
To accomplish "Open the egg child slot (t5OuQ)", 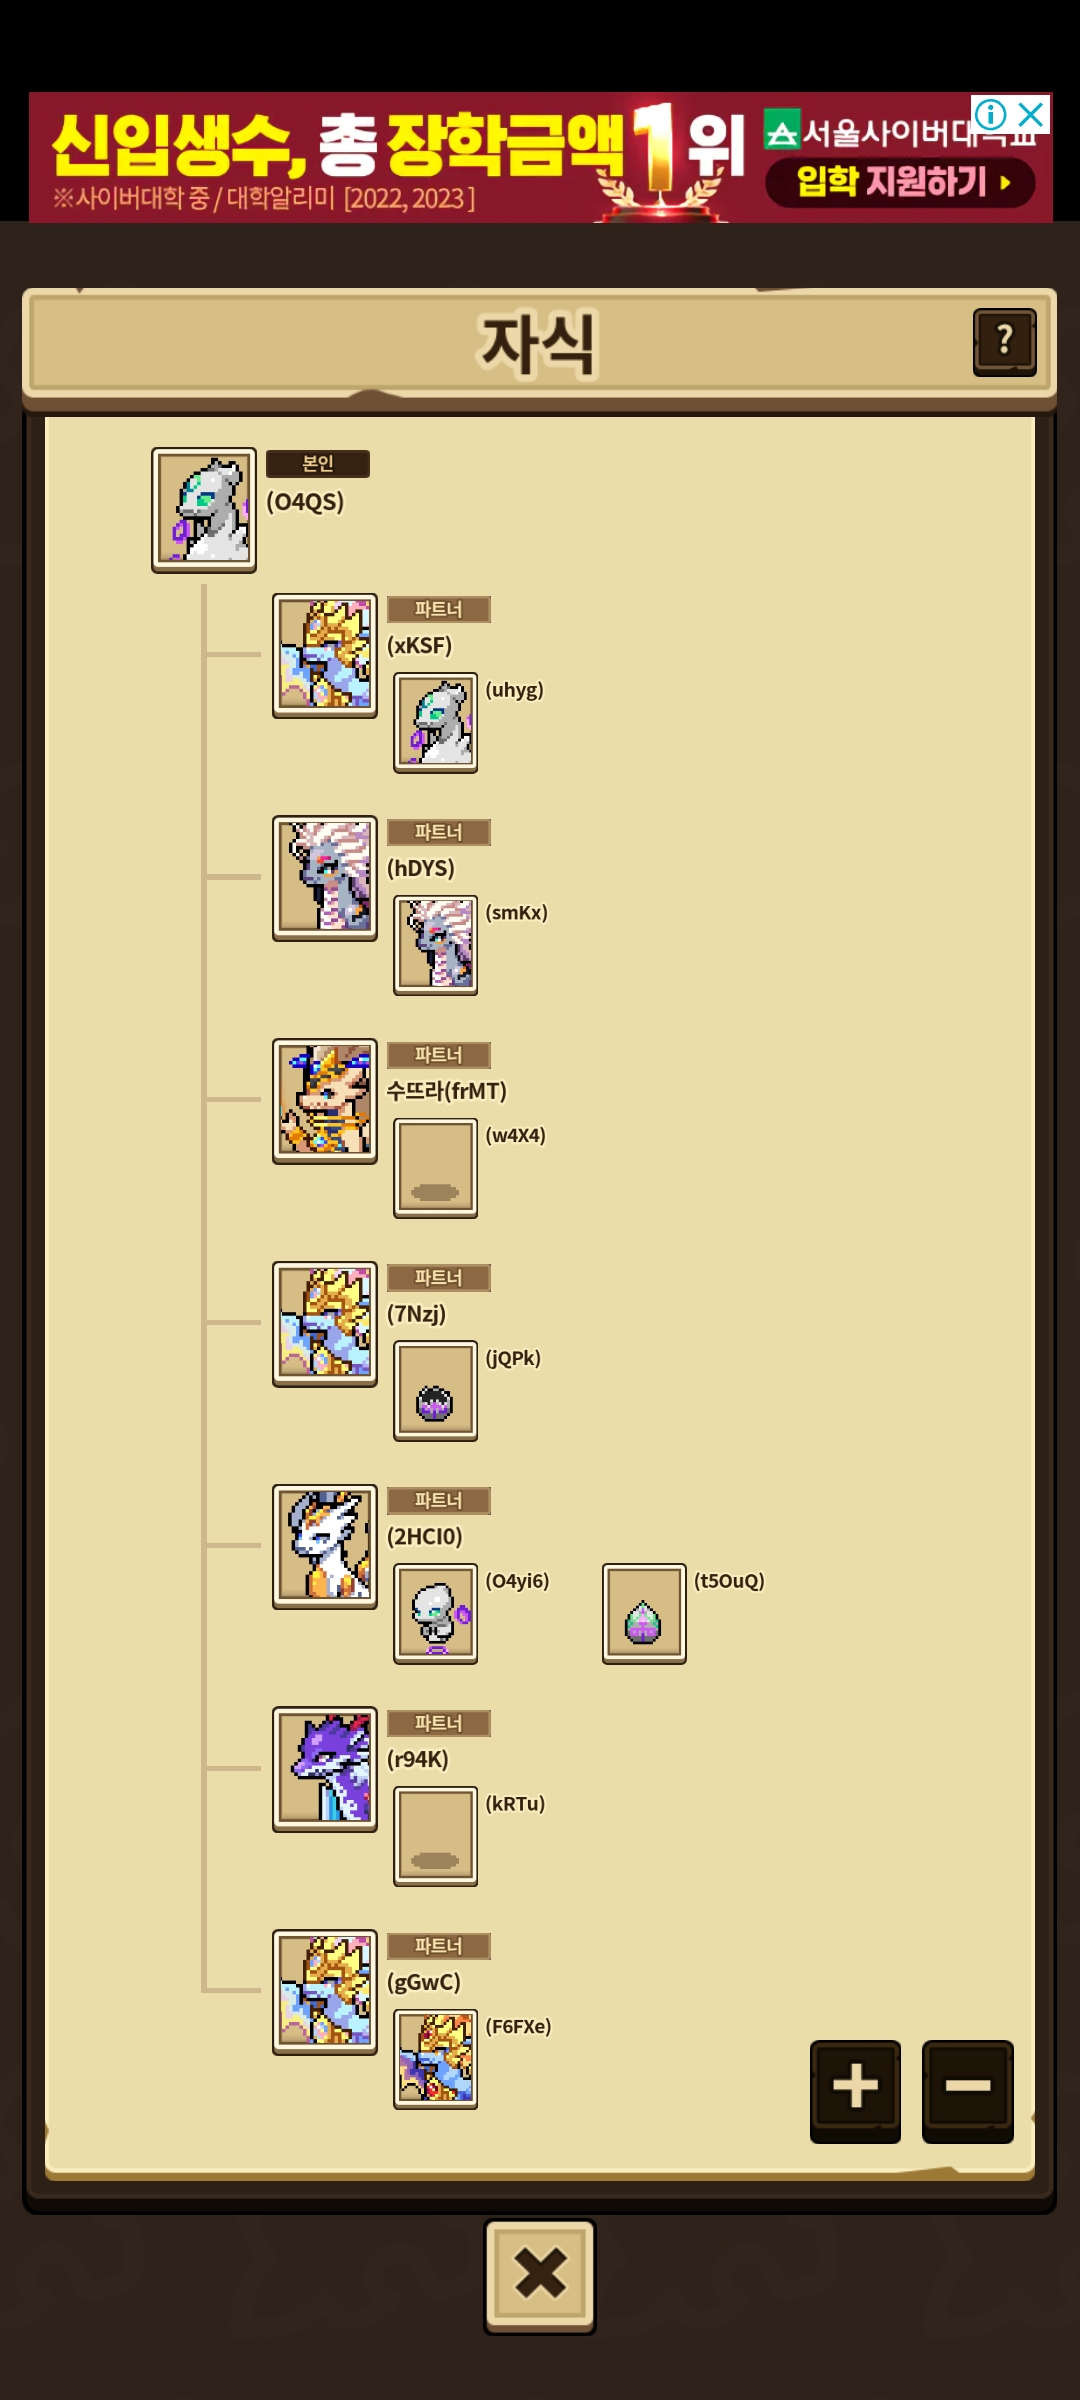I will 644,1614.
